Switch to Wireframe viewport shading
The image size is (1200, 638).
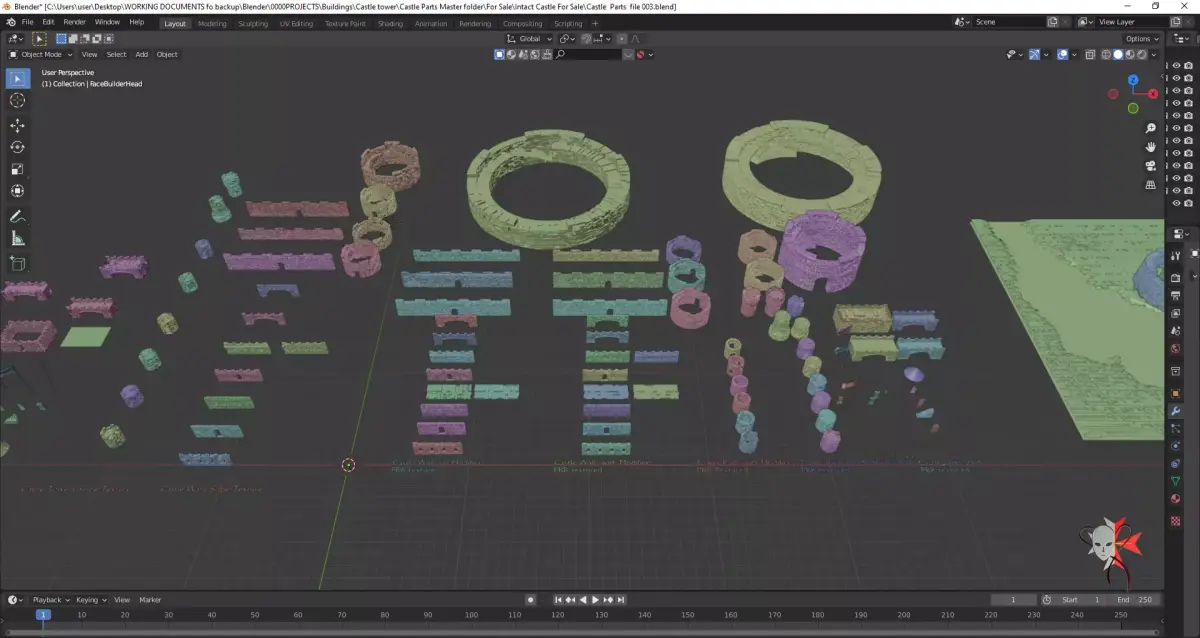[x=1106, y=55]
